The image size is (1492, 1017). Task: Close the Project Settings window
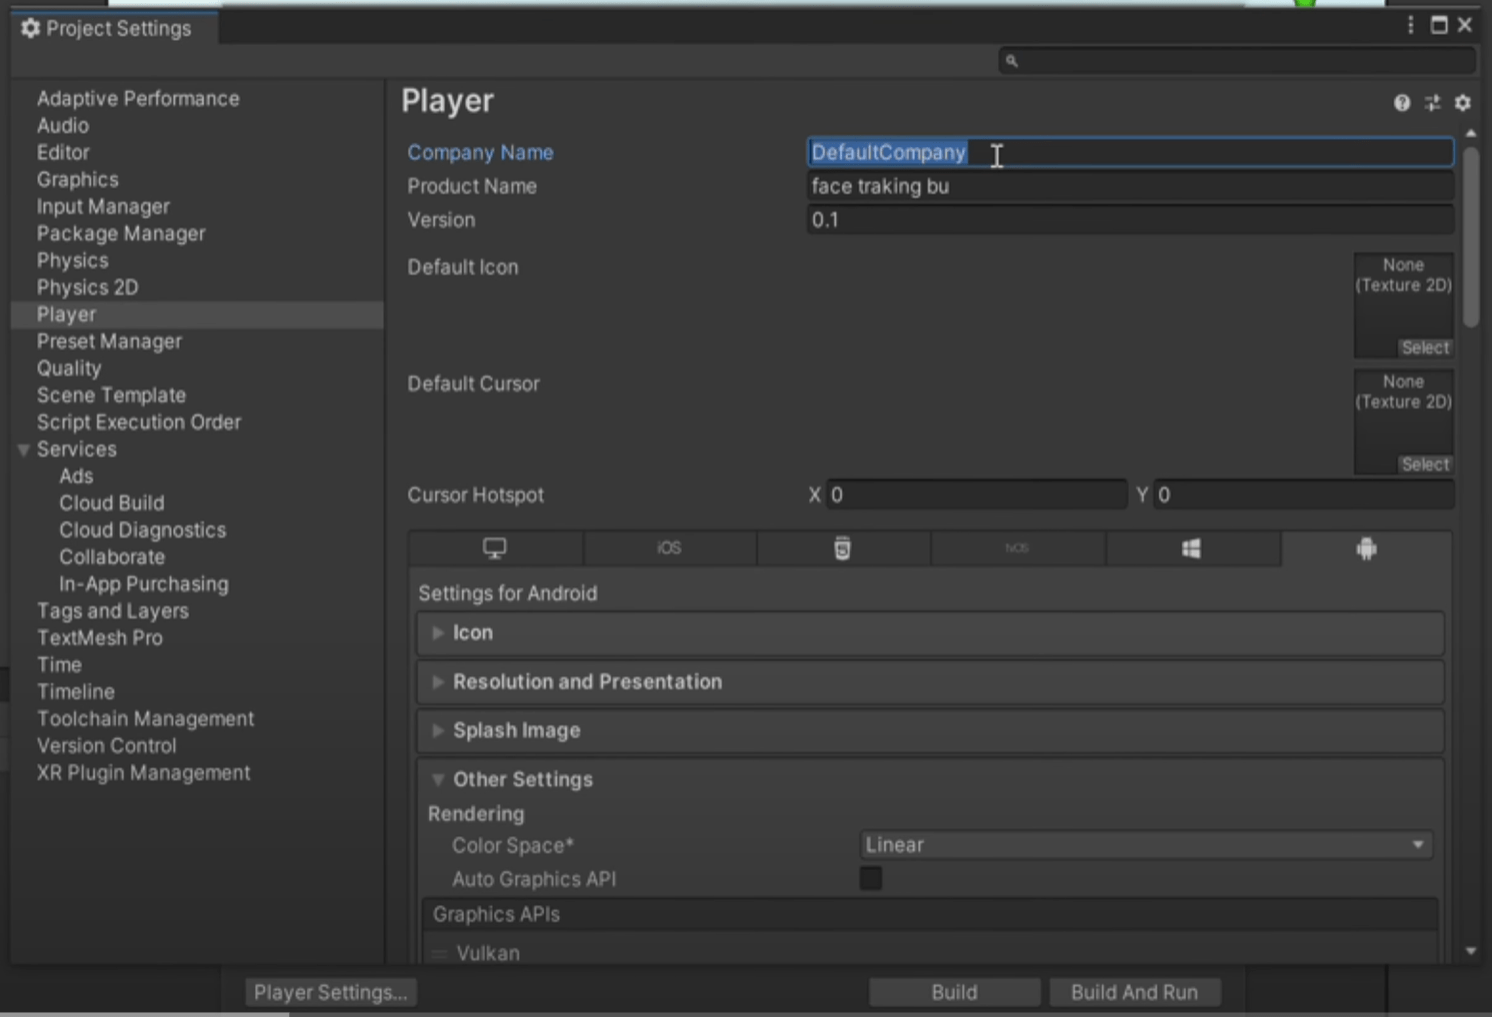click(x=1465, y=25)
